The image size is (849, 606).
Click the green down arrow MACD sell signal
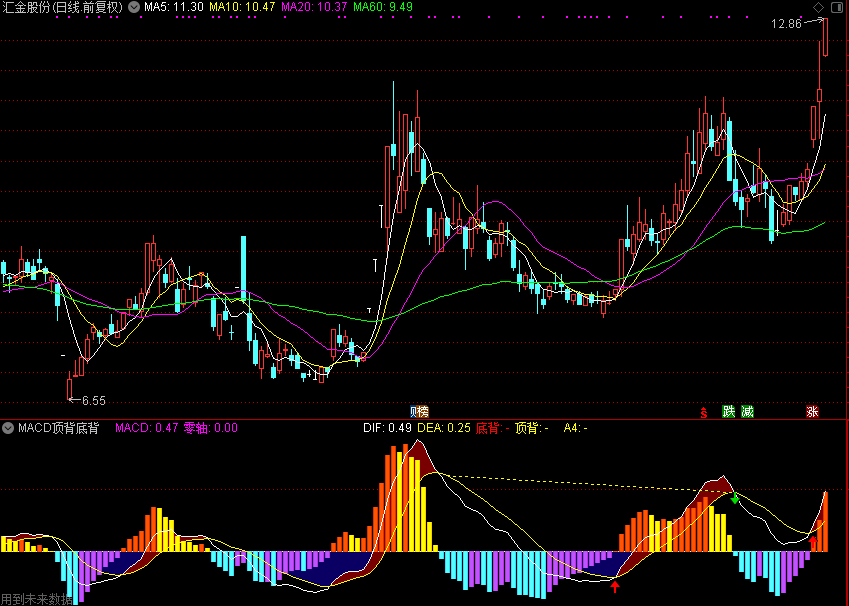[735, 498]
